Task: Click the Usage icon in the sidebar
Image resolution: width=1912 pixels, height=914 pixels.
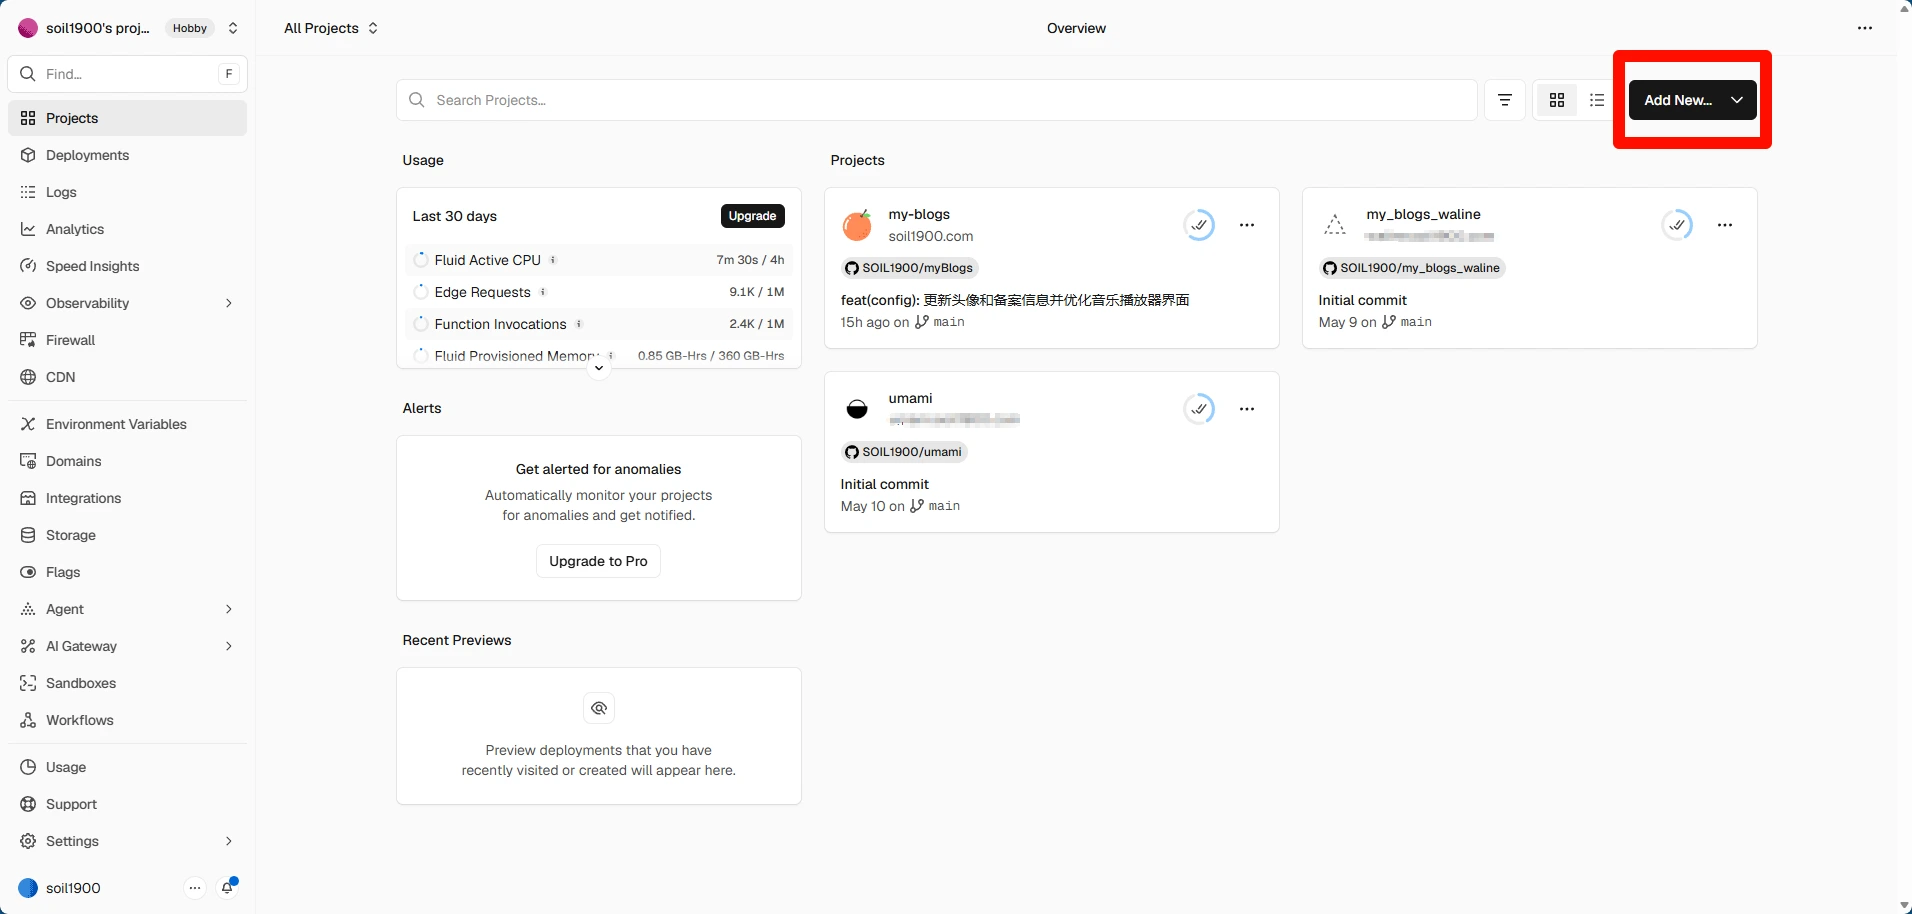Action: [x=28, y=767]
